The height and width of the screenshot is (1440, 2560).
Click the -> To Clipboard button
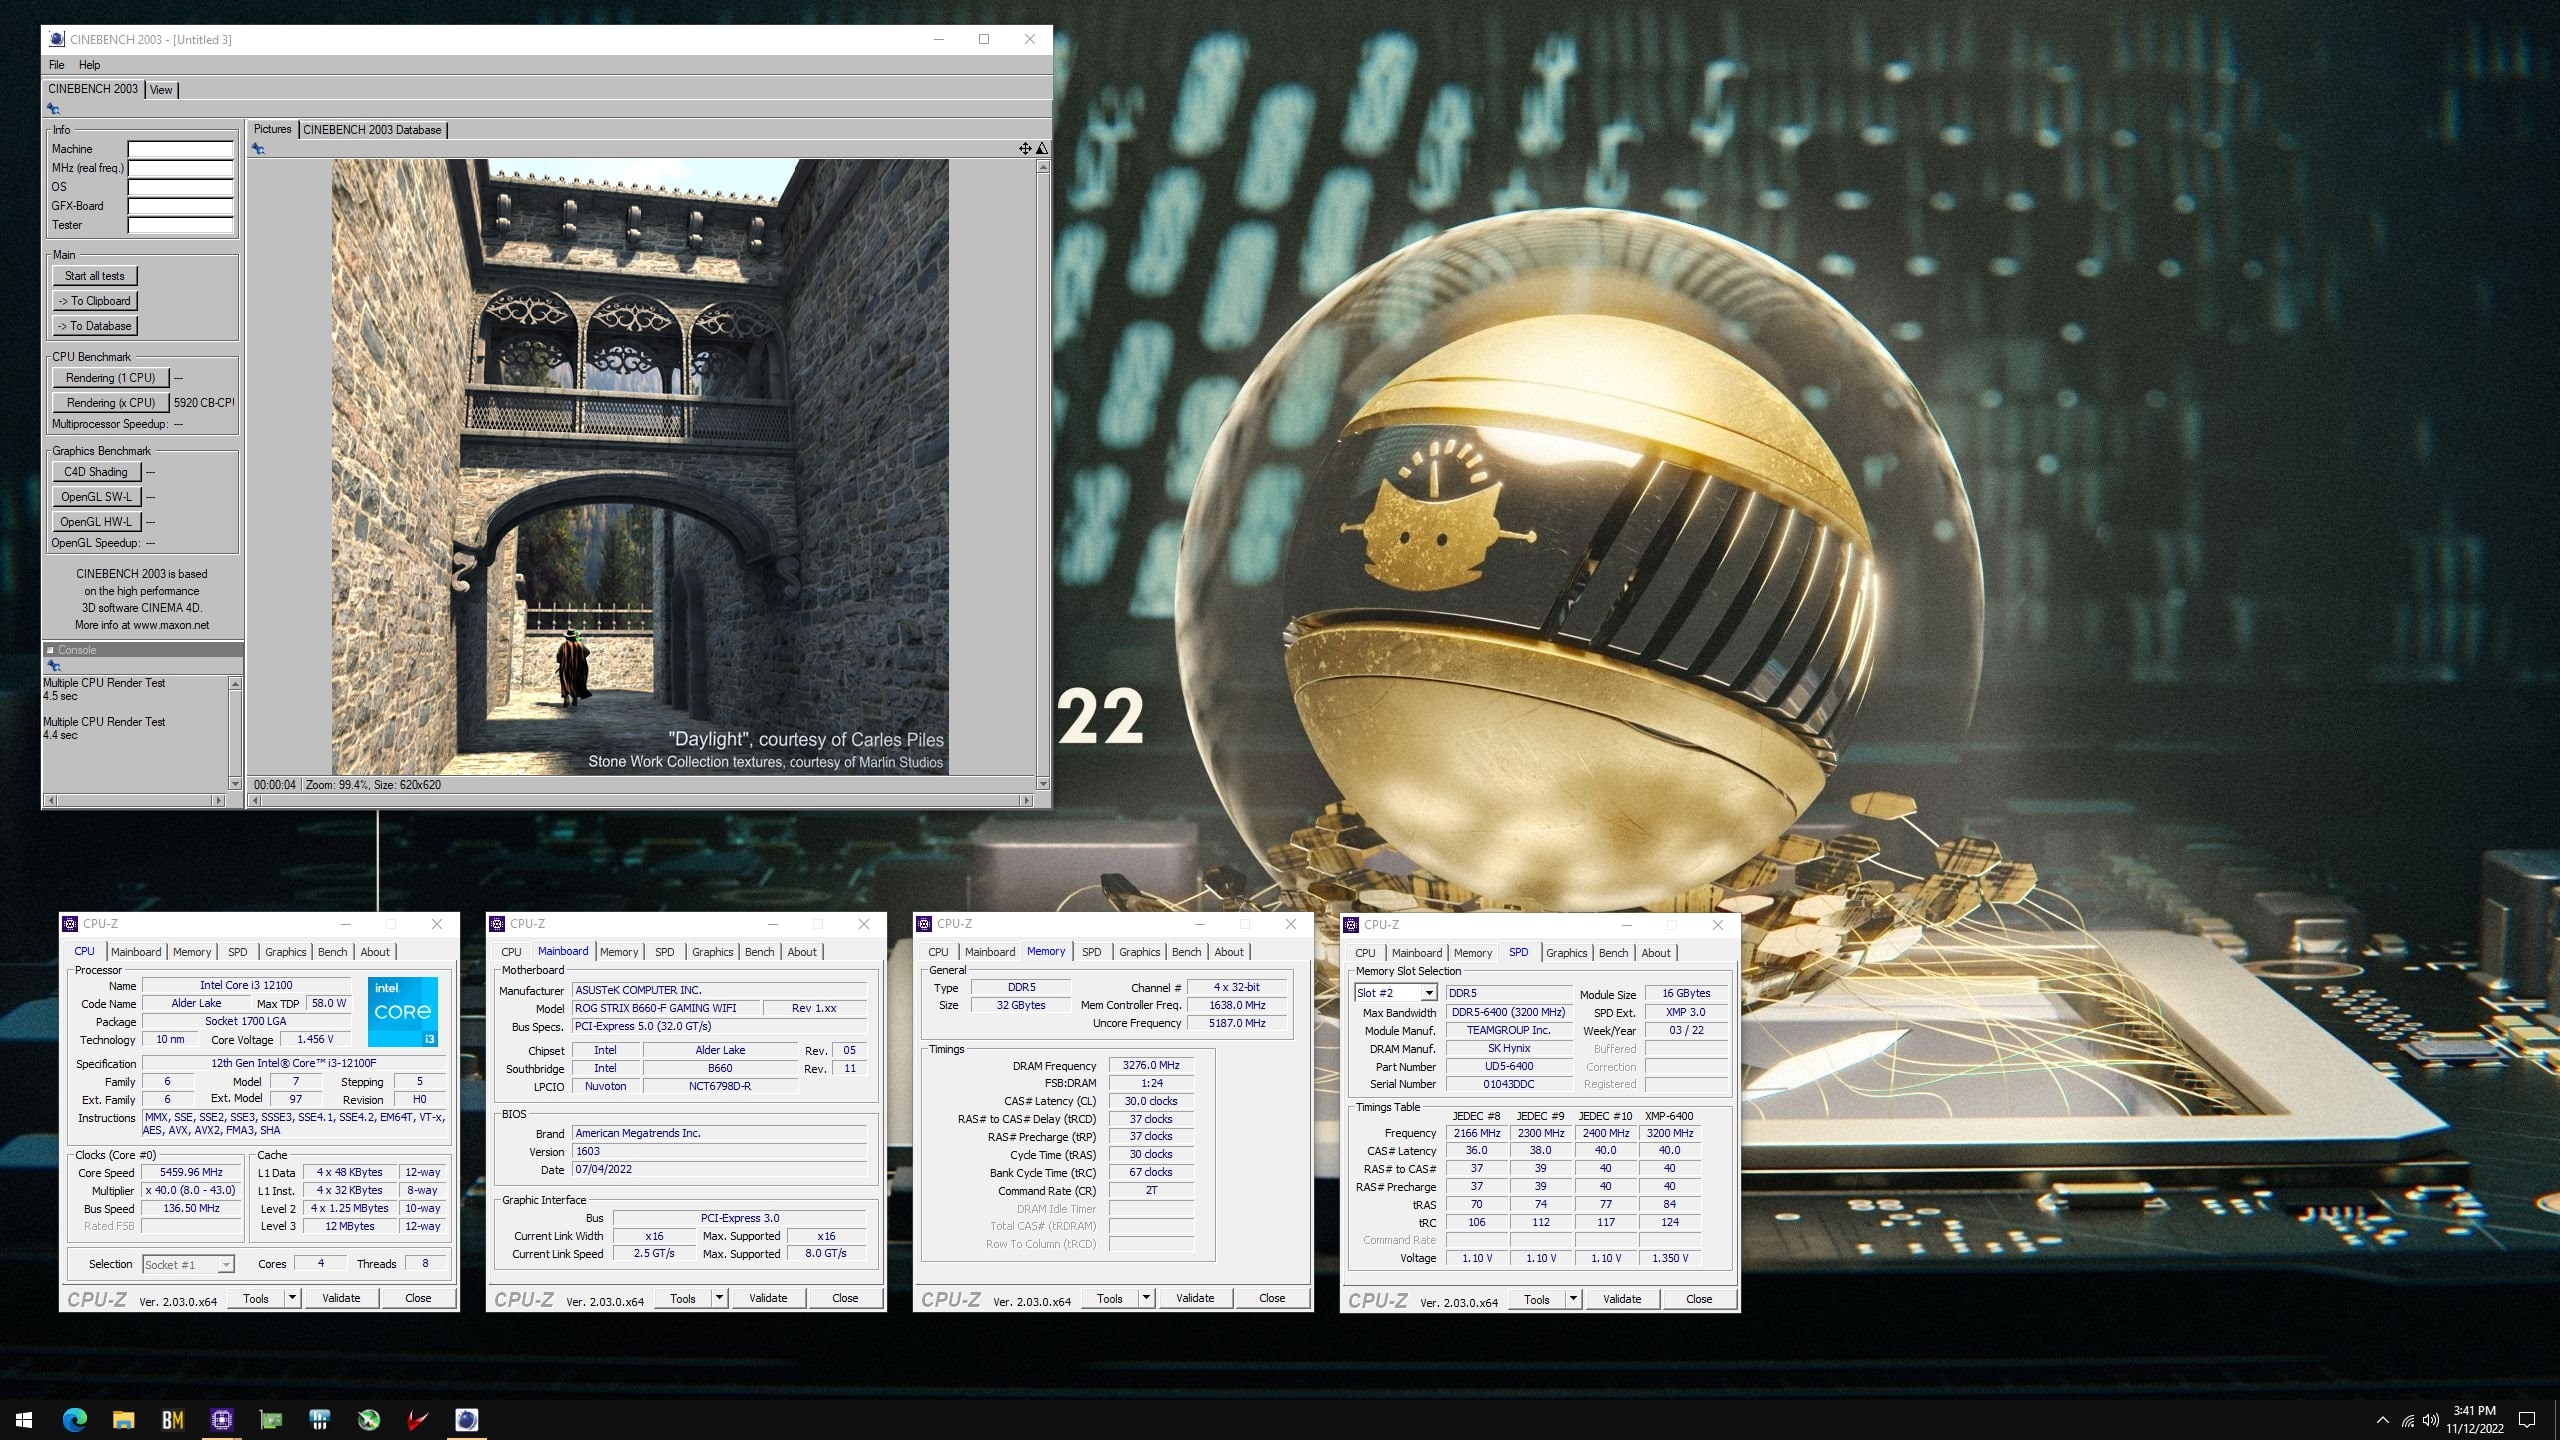tap(95, 301)
